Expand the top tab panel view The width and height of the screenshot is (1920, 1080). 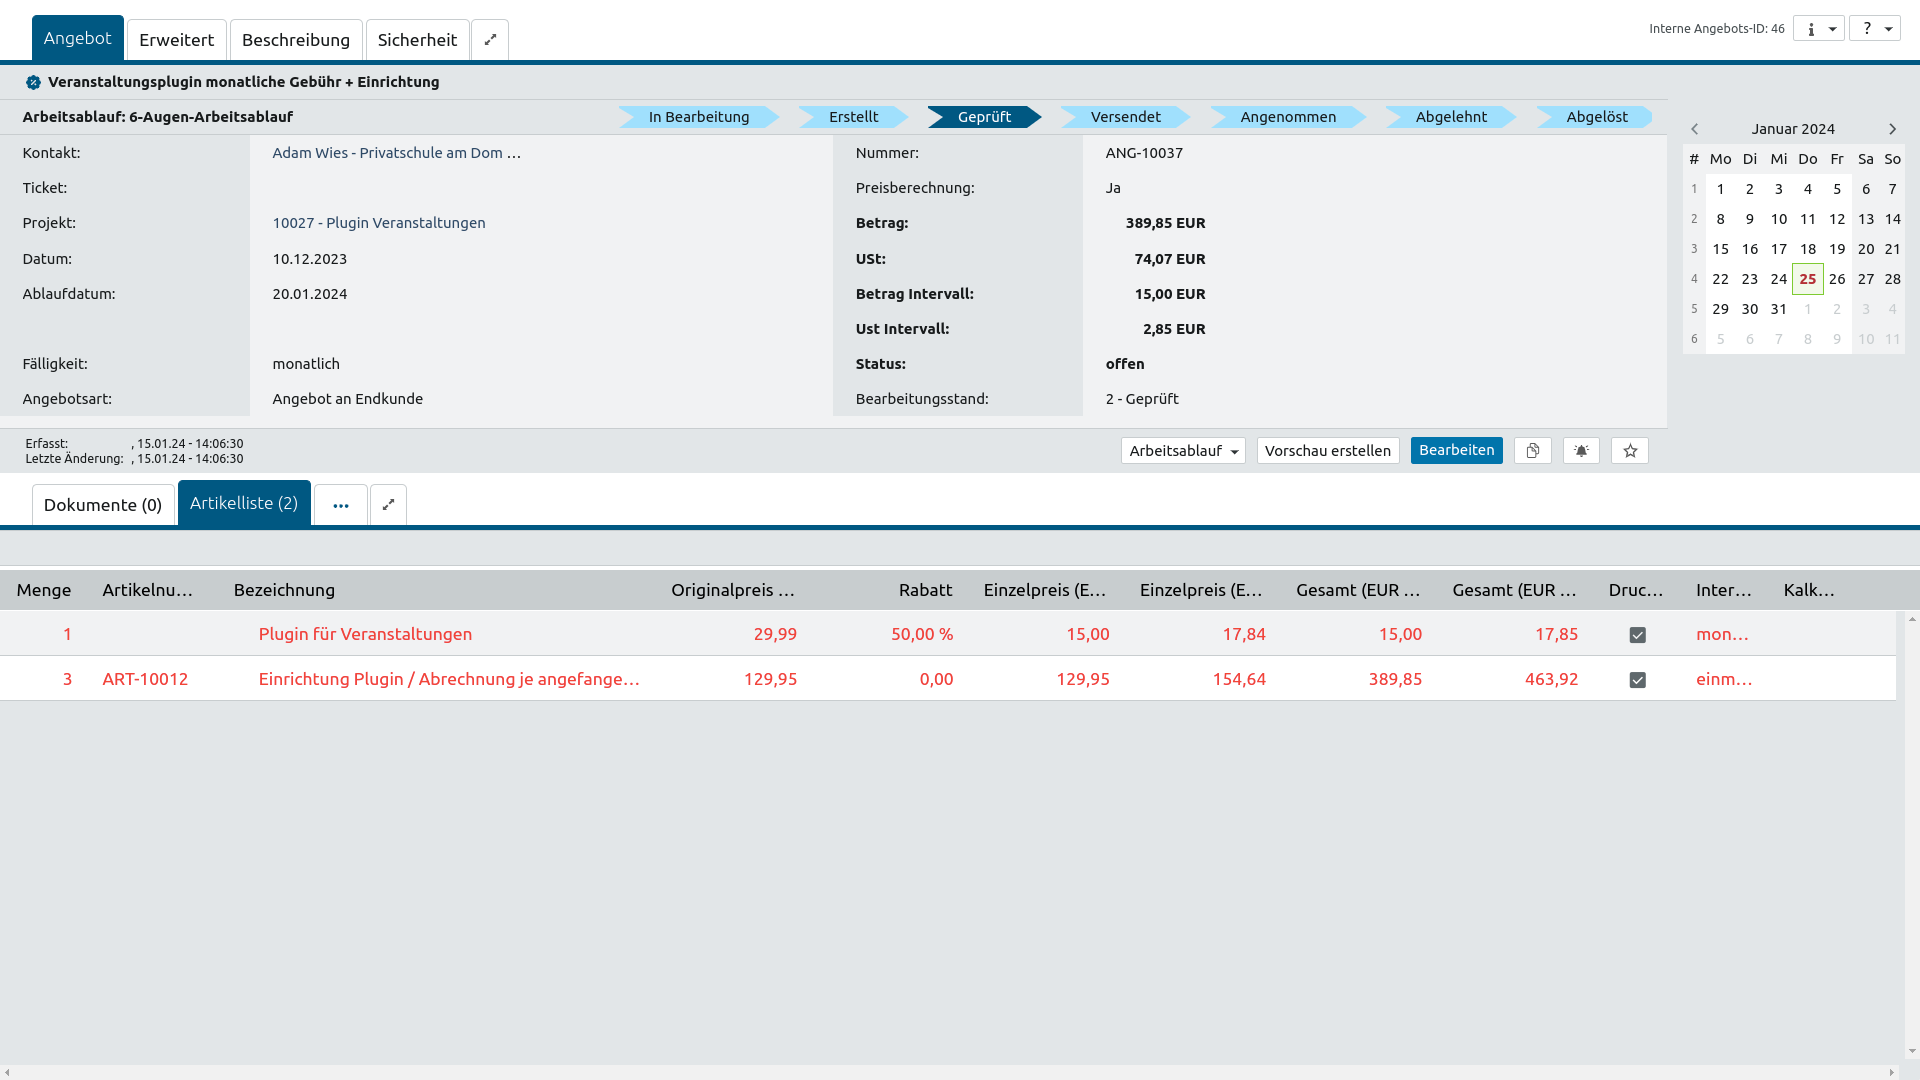coord(490,40)
